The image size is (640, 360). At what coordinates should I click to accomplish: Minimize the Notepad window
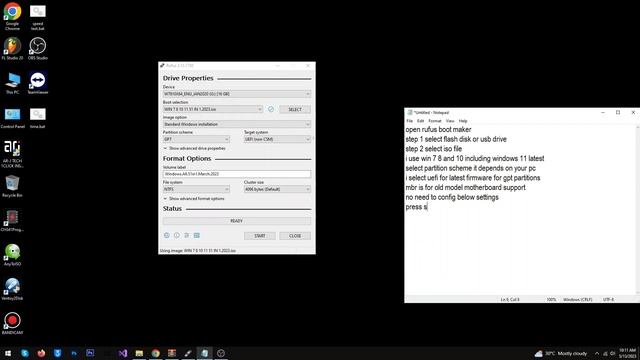point(603,112)
